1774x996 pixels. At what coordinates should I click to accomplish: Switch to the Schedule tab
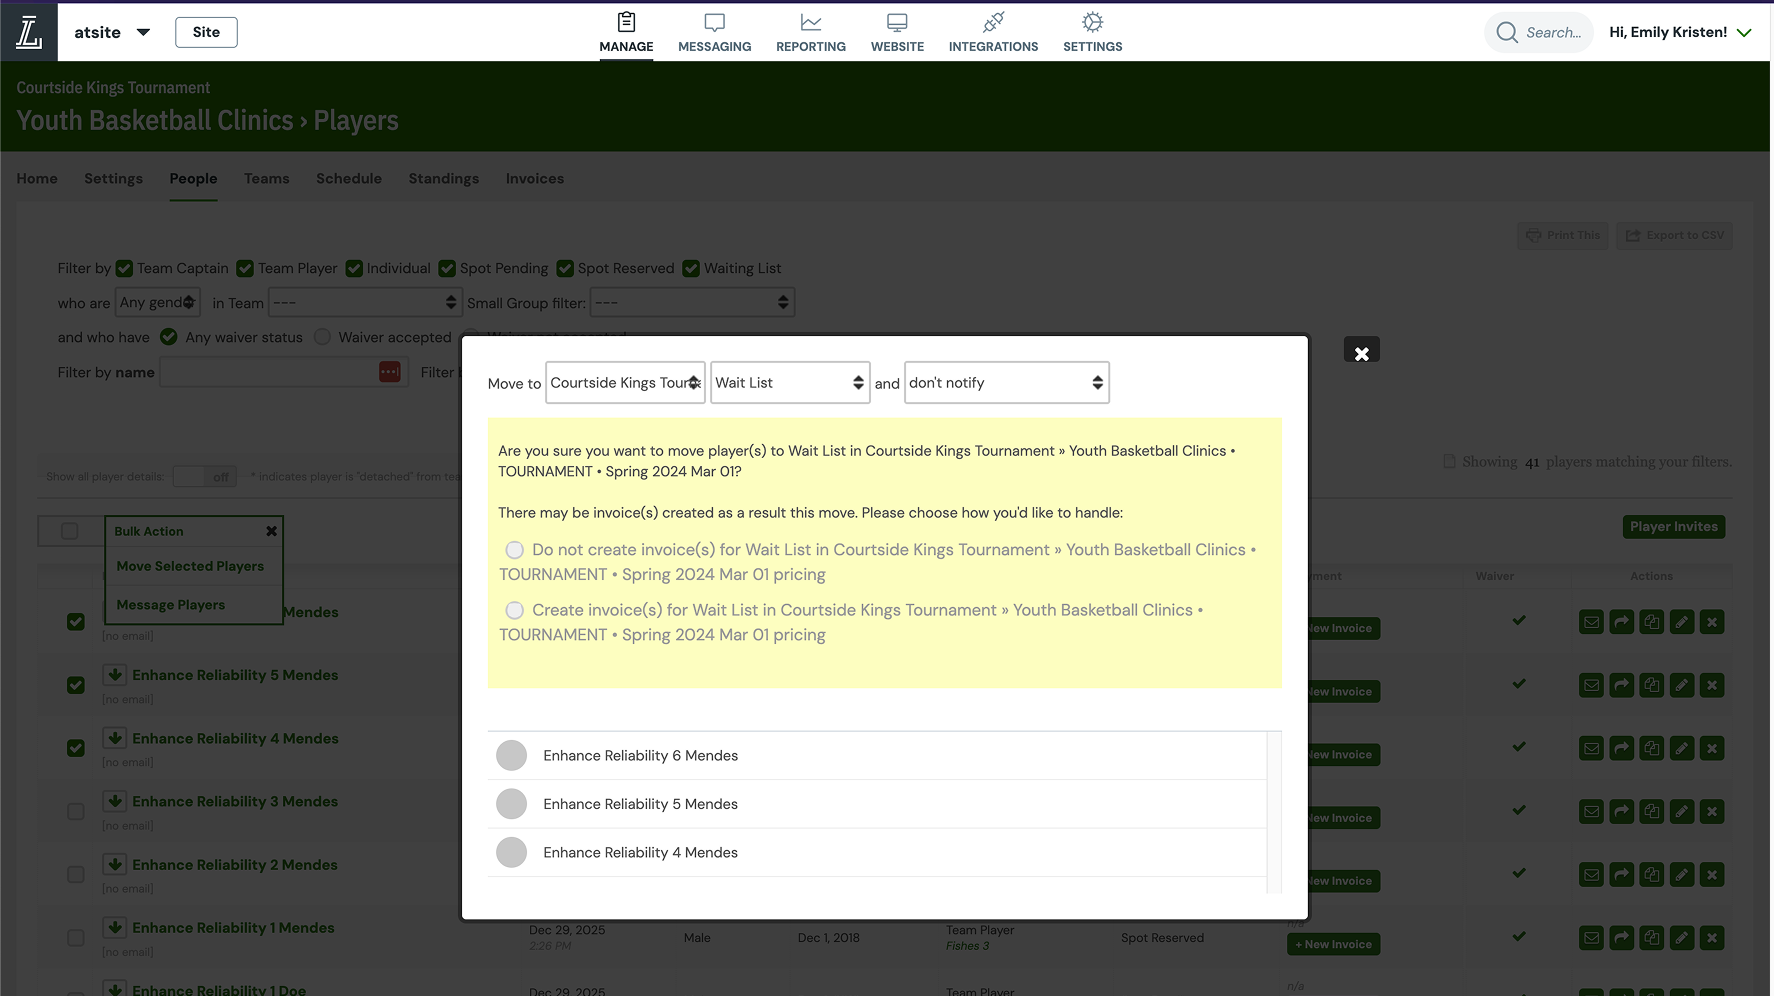(x=349, y=179)
